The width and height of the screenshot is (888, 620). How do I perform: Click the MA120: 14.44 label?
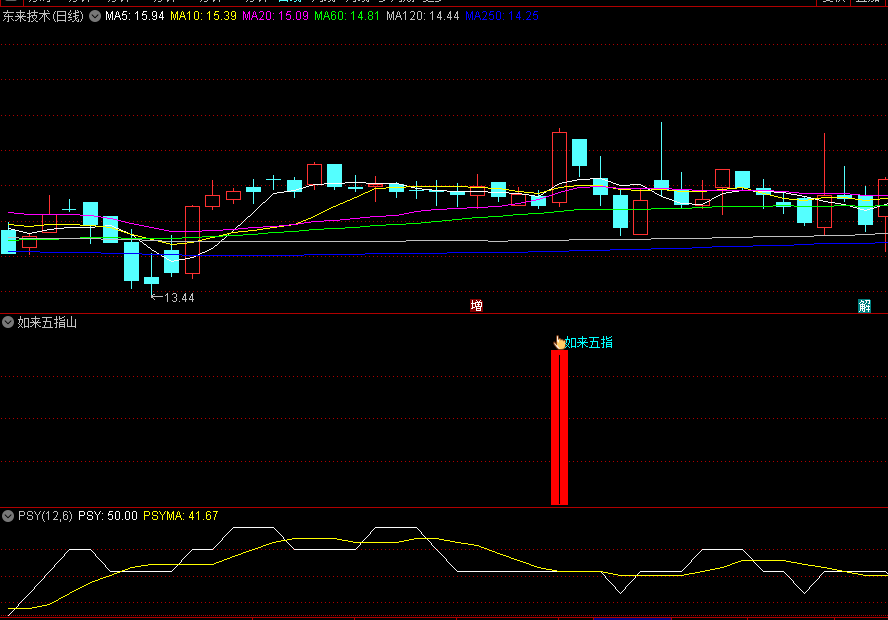(422, 16)
